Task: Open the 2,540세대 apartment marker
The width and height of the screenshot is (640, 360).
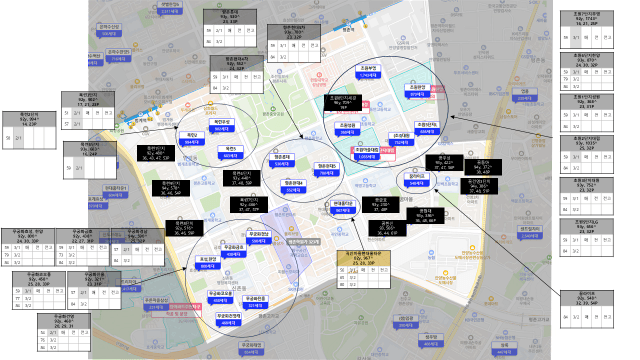Action: [x=530, y=232]
